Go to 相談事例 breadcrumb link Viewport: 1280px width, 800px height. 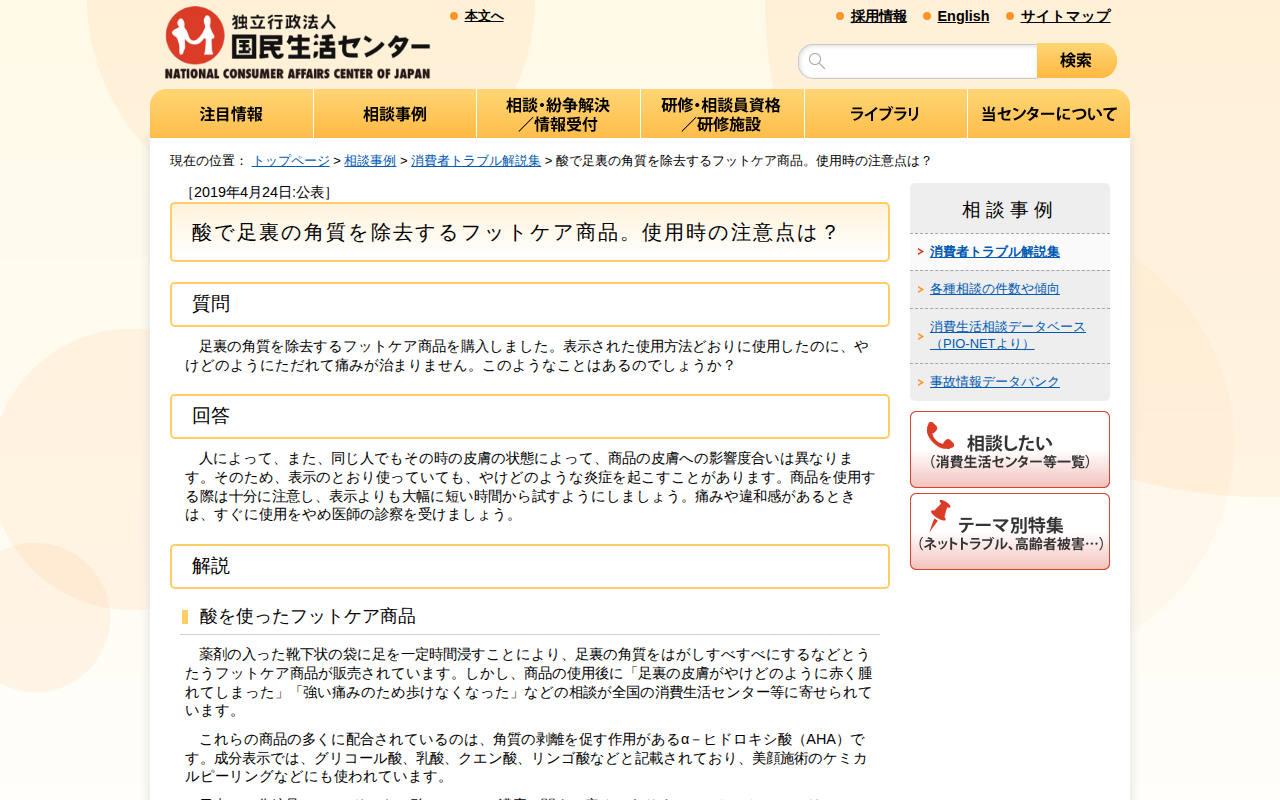[370, 161]
